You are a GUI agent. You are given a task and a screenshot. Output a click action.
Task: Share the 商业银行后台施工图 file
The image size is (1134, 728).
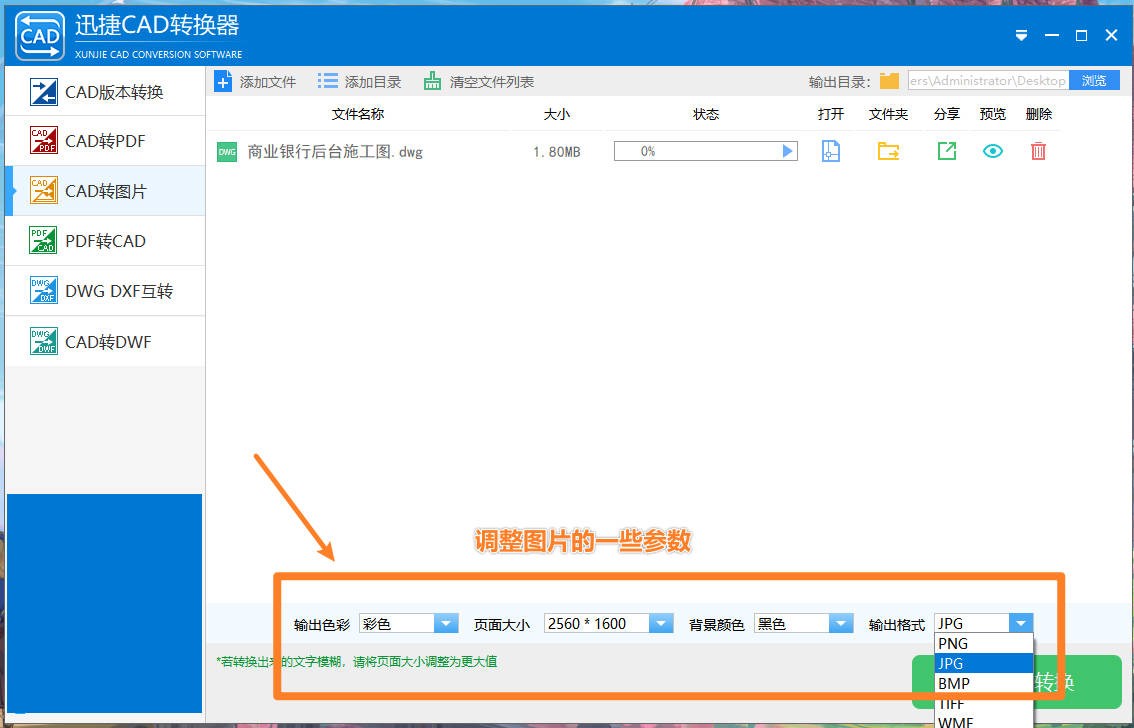[x=944, y=150]
